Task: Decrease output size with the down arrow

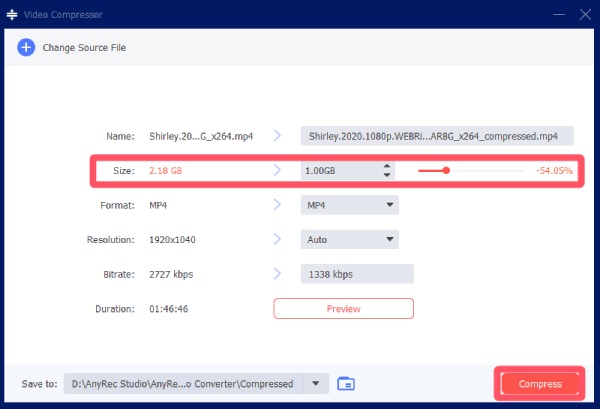Action: click(387, 176)
